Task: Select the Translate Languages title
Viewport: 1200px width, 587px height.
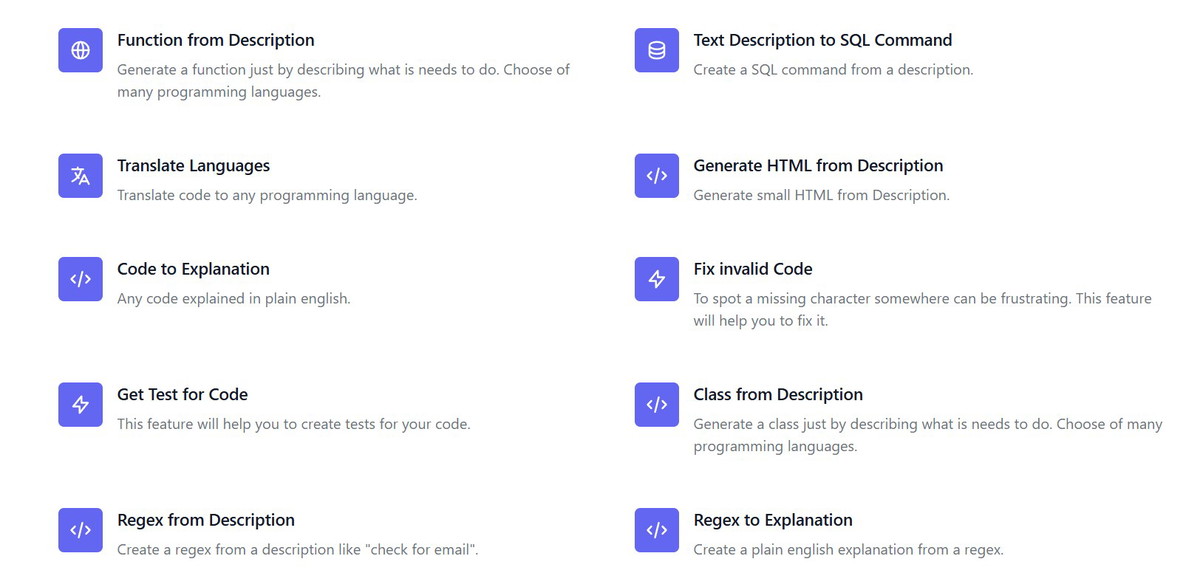Action: pos(193,165)
